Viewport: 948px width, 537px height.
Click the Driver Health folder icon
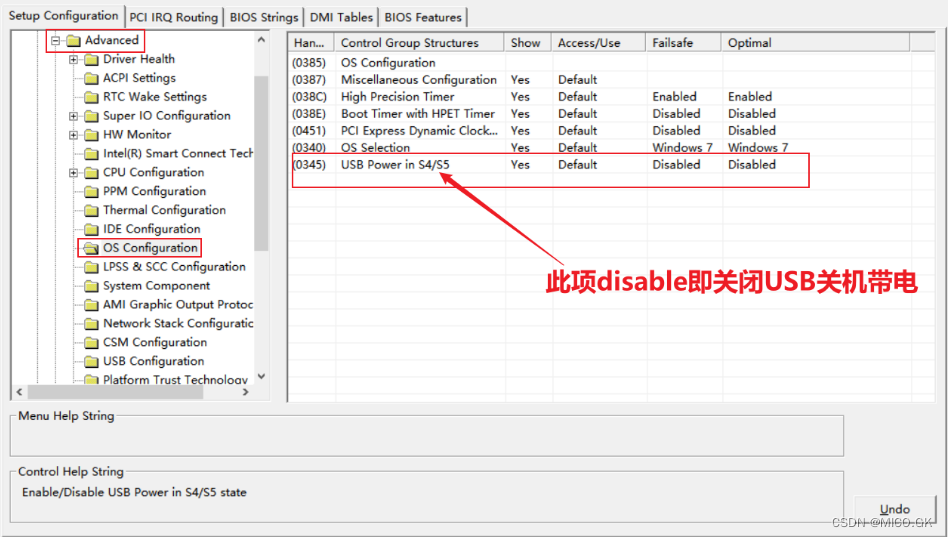click(91, 59)
